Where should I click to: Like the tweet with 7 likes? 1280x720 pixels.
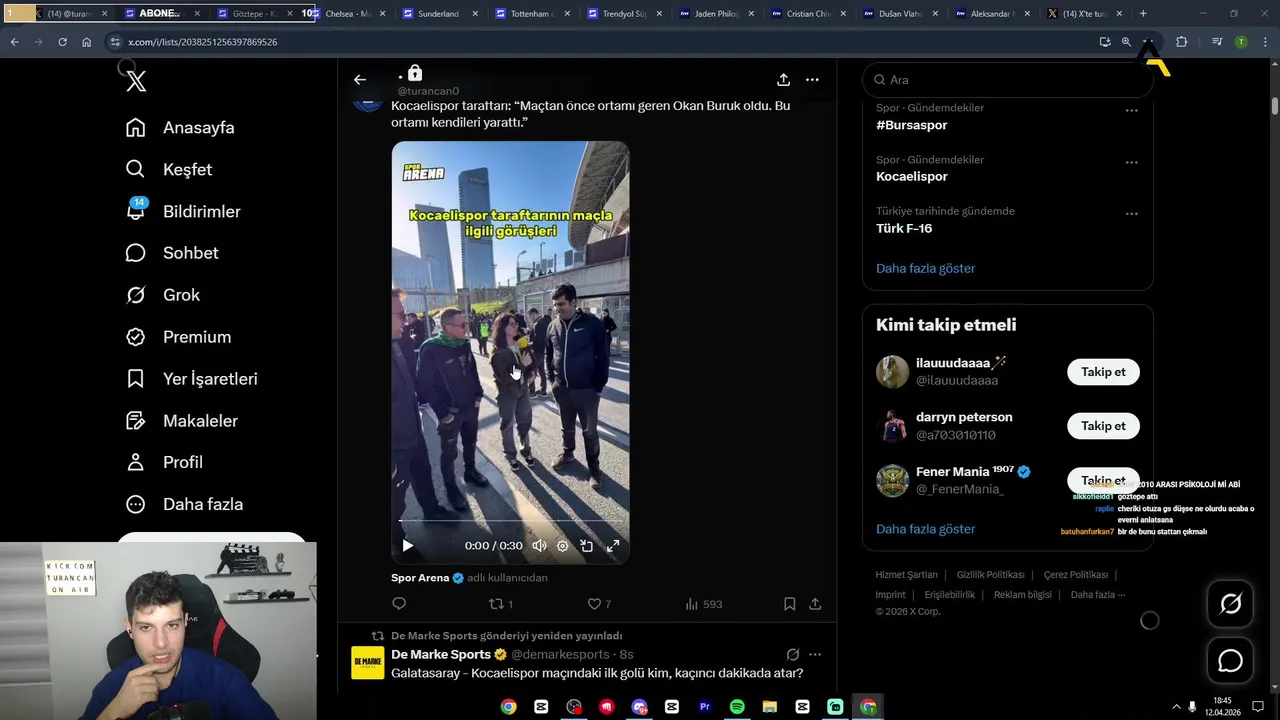[x=599, y=604]
